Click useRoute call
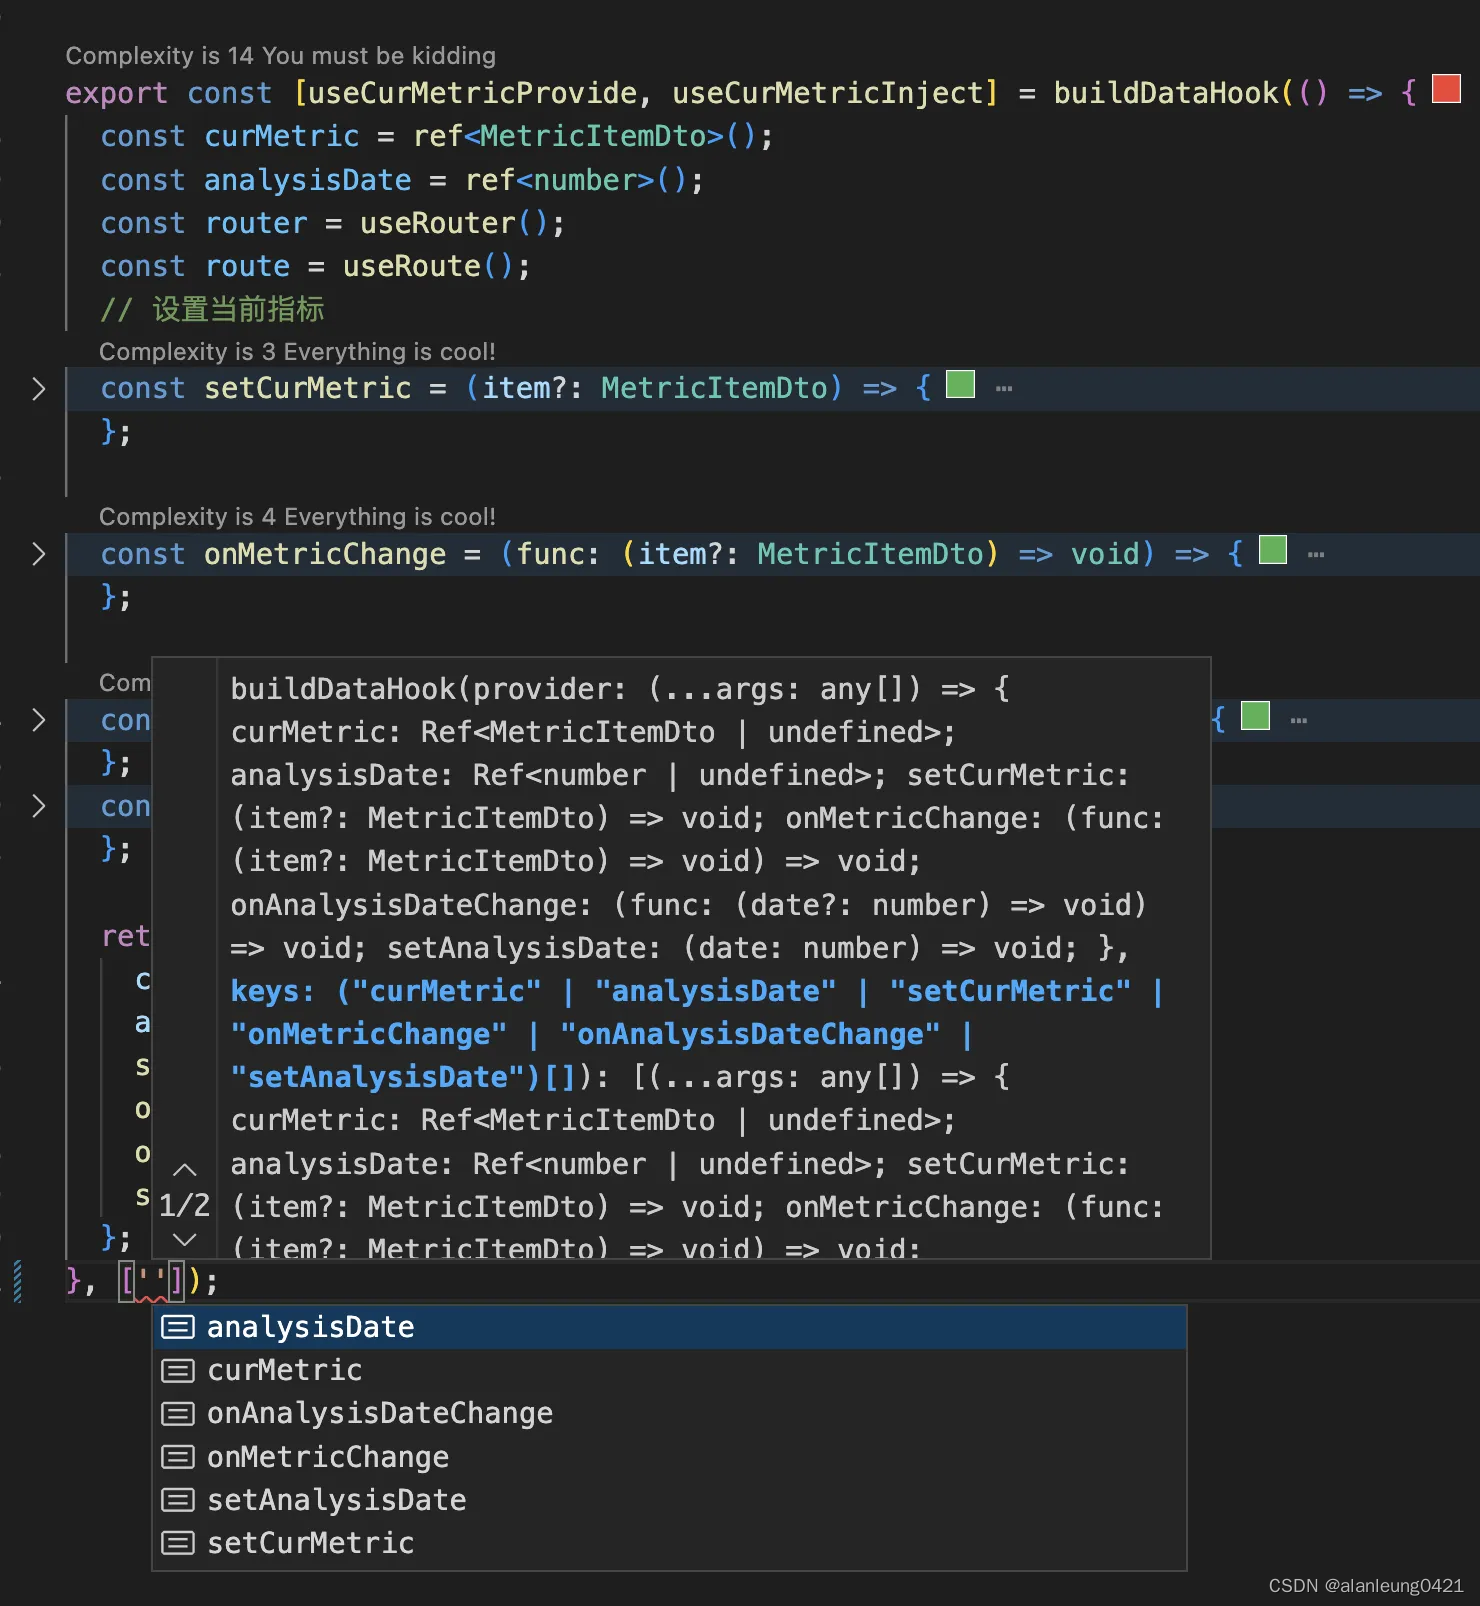This screenshot has width=1480, height=1606. point(412,267)
